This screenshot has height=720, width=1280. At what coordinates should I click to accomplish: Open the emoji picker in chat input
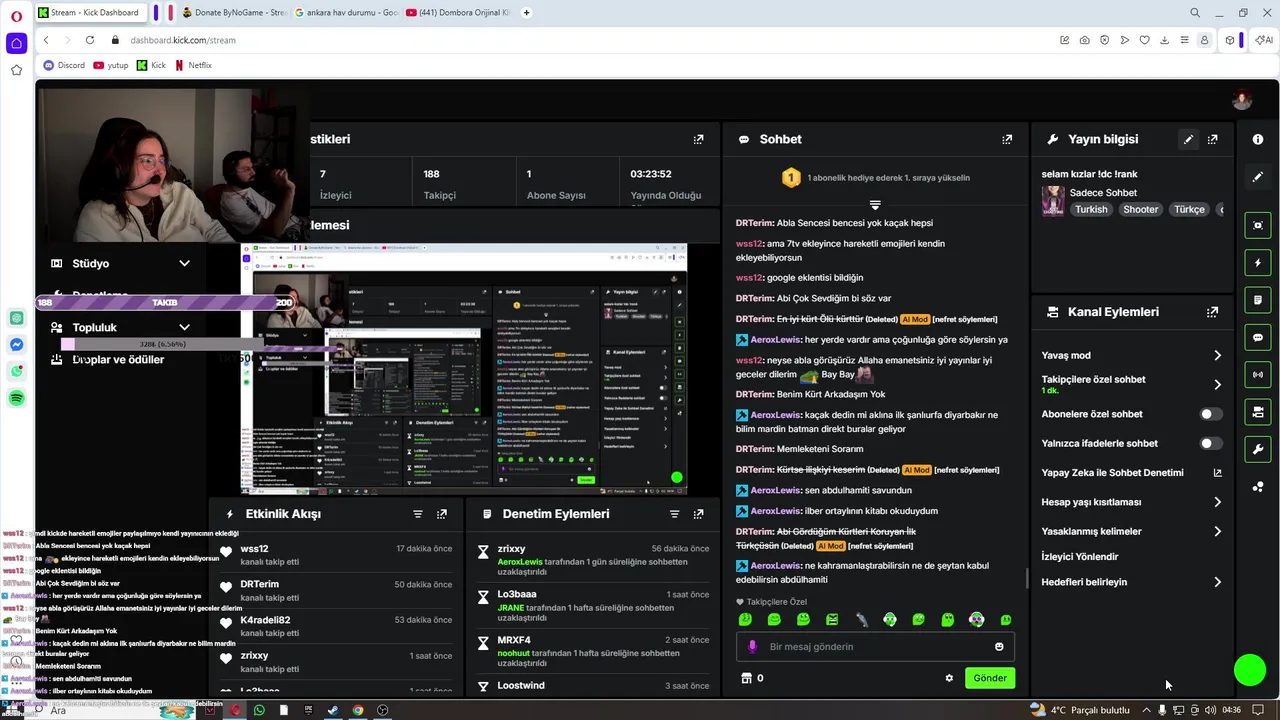pyautogui.click(x=999, y=647)
